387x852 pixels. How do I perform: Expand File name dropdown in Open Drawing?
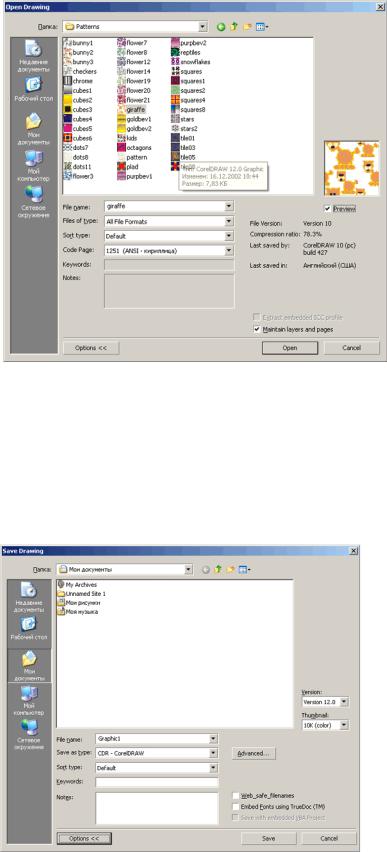[x=229, y=207]
